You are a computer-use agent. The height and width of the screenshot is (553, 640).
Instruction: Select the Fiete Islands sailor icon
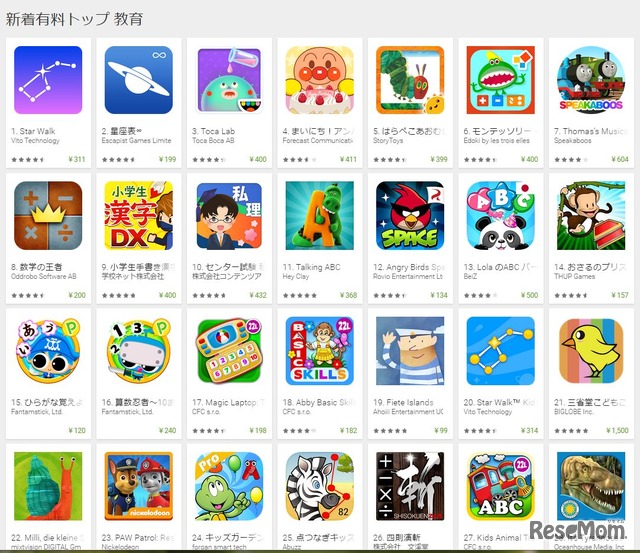[x=410, y=351]
